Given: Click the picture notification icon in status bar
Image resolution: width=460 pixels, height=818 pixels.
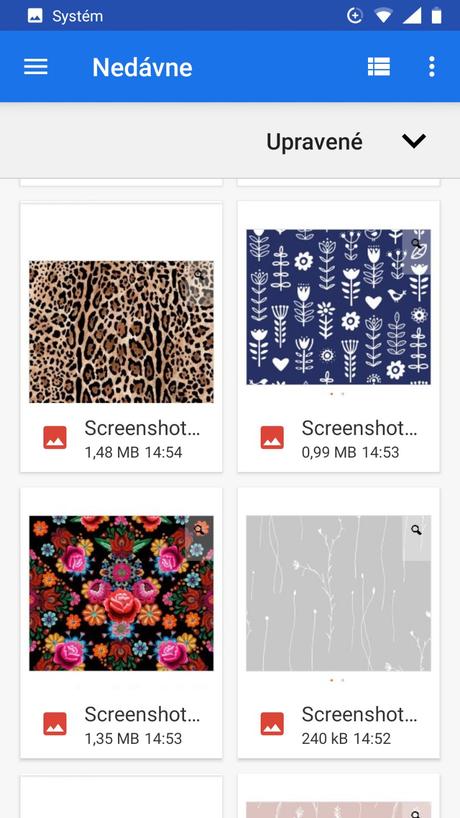Looking at the screenshot, I should pyautogui.click(x=35, y=16).
